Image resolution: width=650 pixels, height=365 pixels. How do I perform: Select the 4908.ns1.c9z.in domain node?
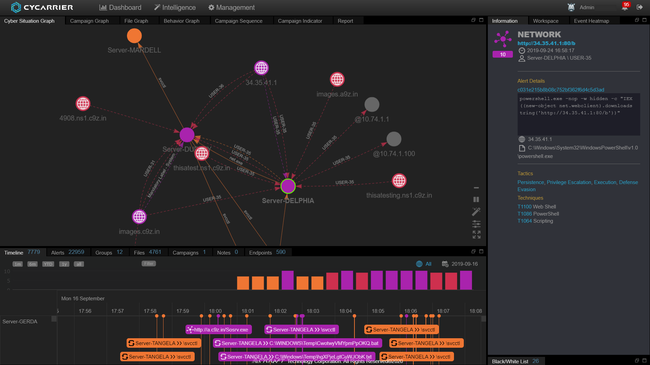(x=83, y=103)
